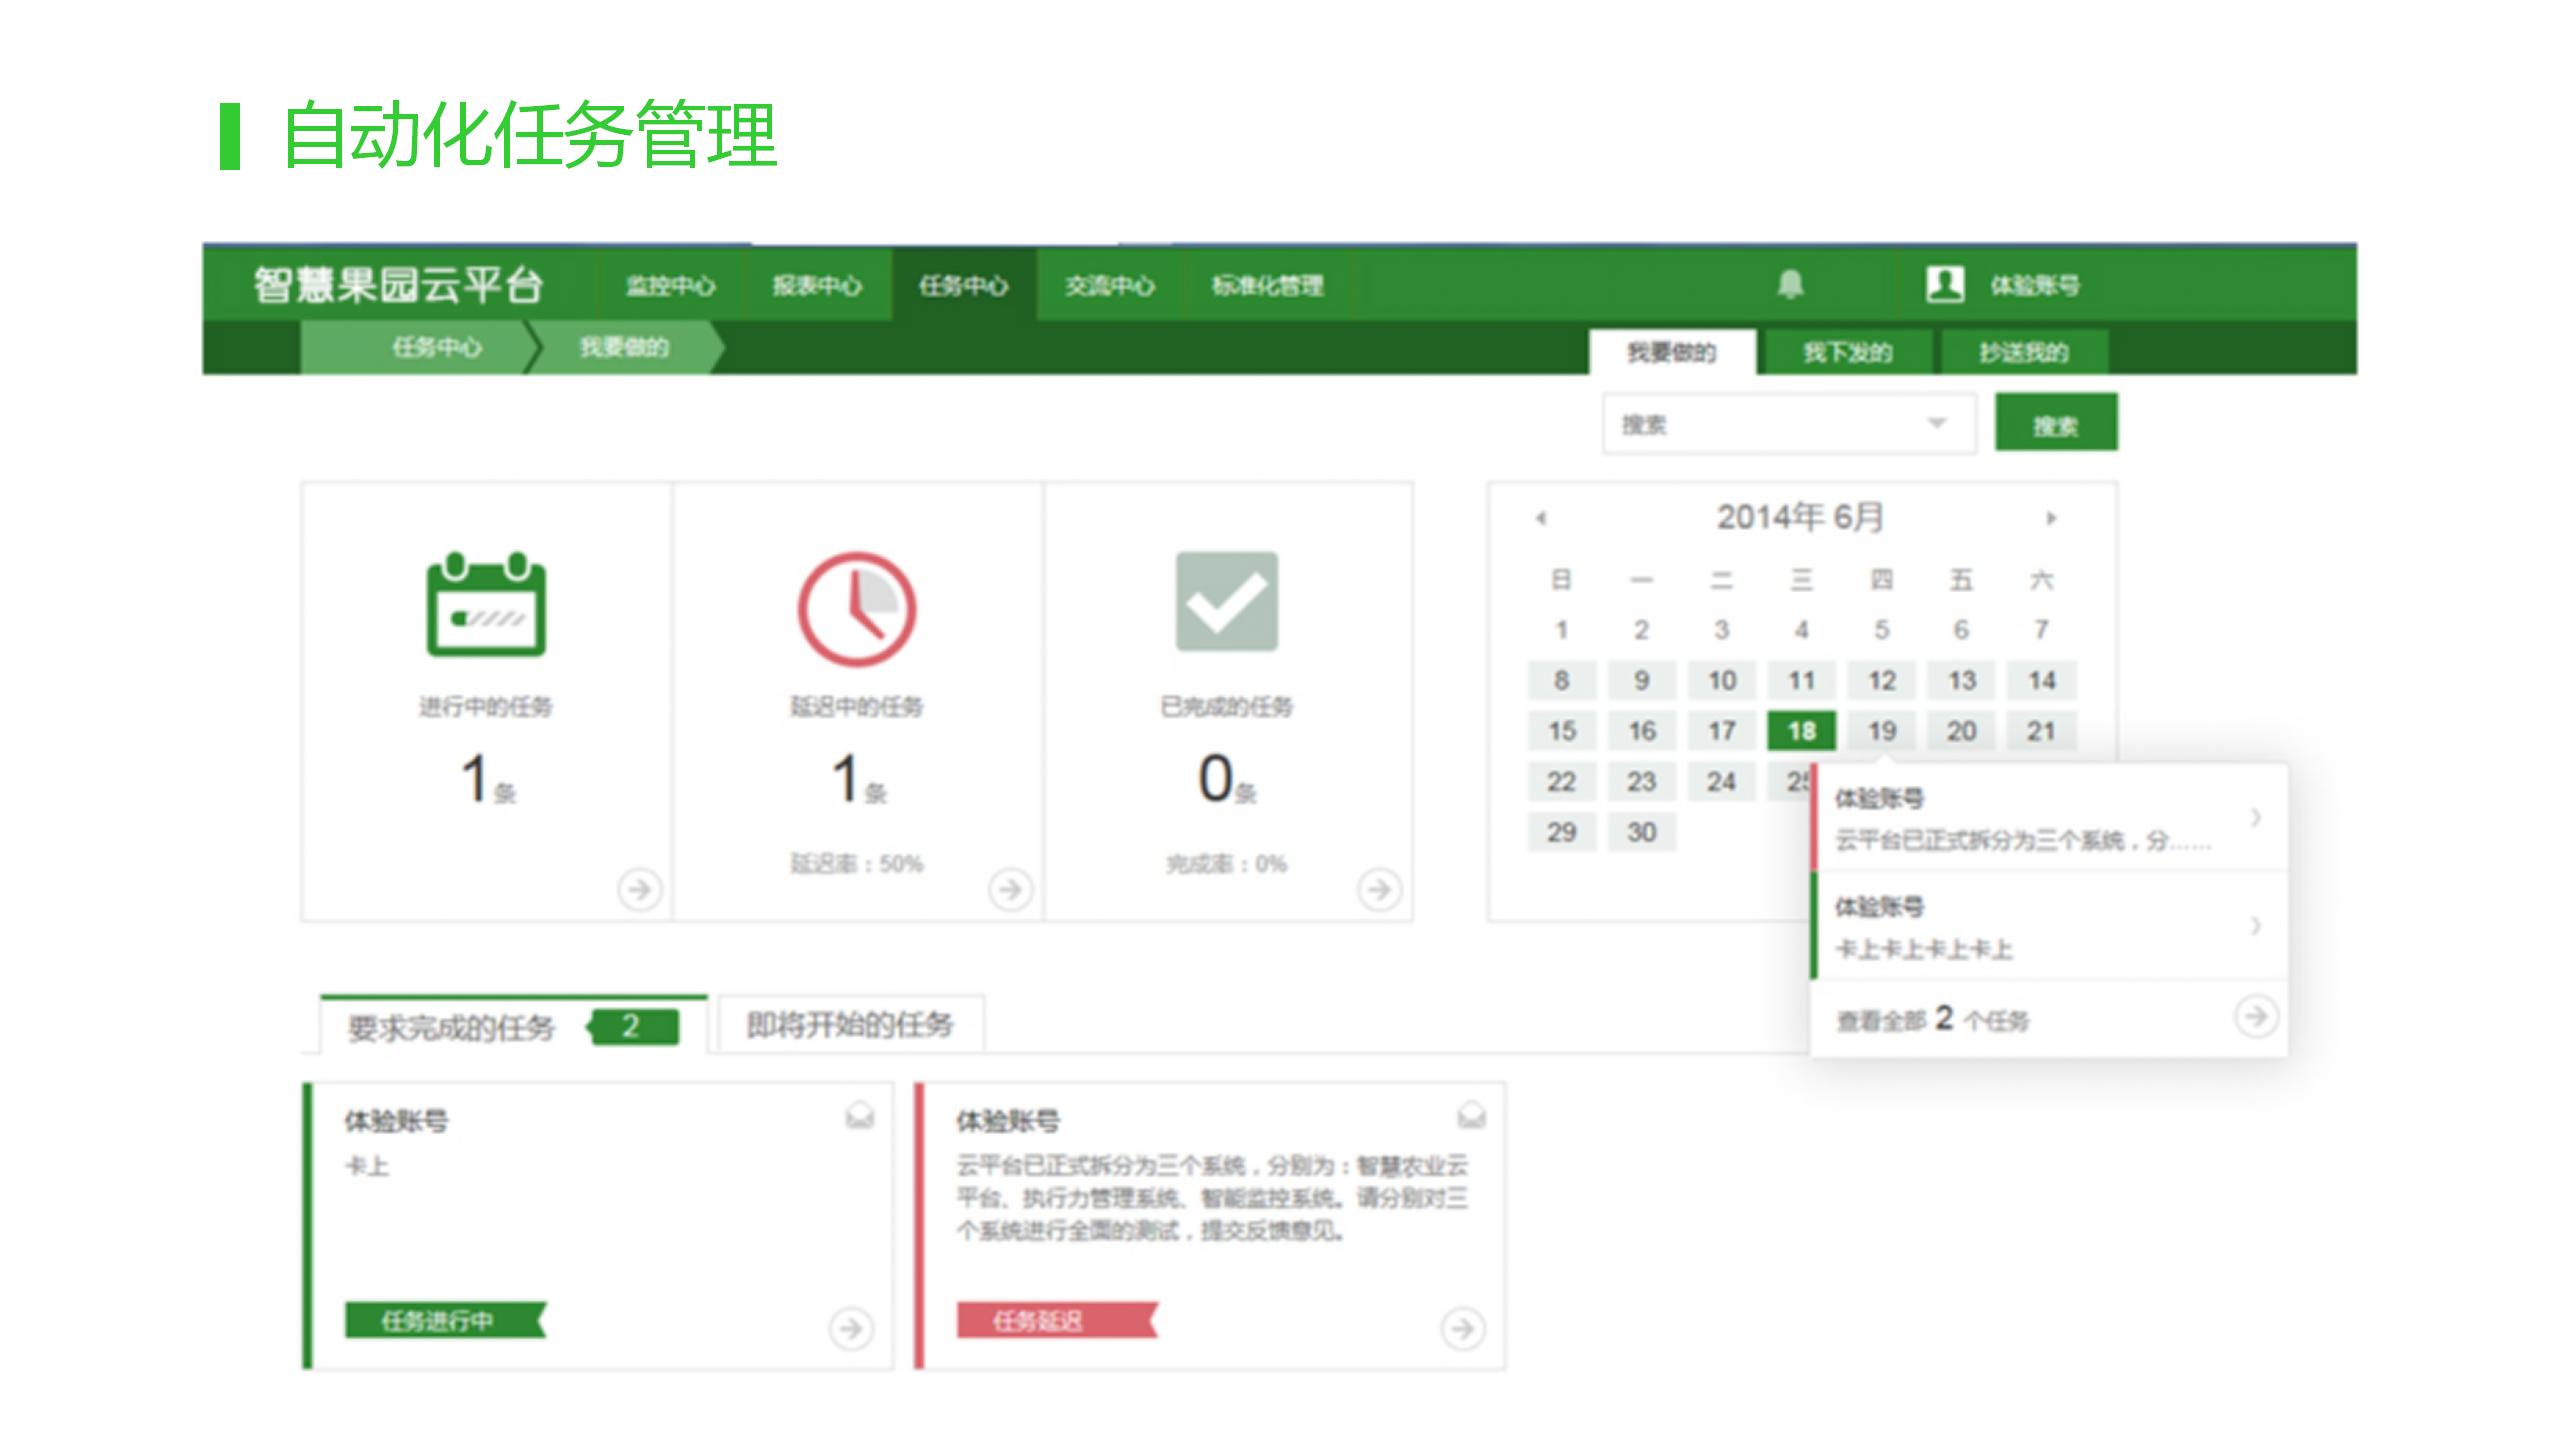
Task: Switch to 即将开始的任务 tab
Action: tap(850, 1024)
